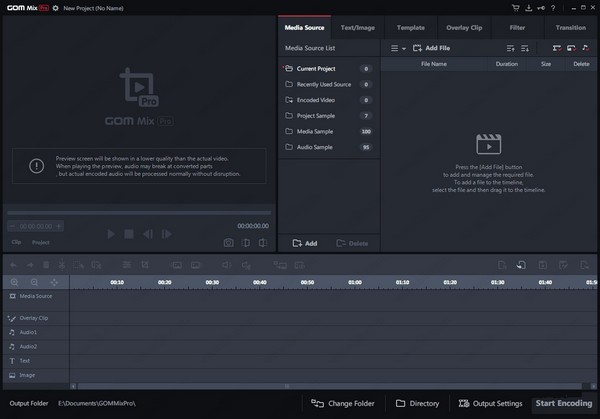
Task: Click the Start Encoding button
Action: [x=565, y=403]
